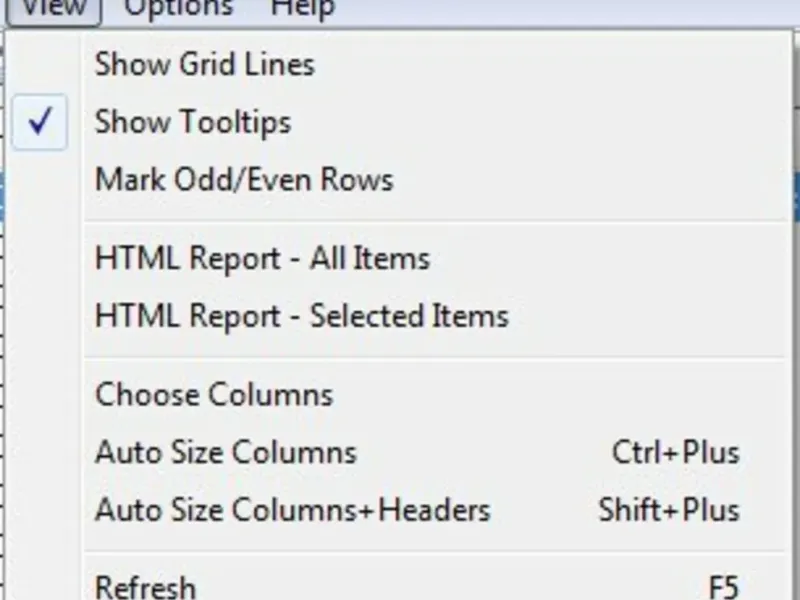The width and height of the screenshot is (800, 600).
Task: Refresh the list from the View menu
Action: (145, 586)
